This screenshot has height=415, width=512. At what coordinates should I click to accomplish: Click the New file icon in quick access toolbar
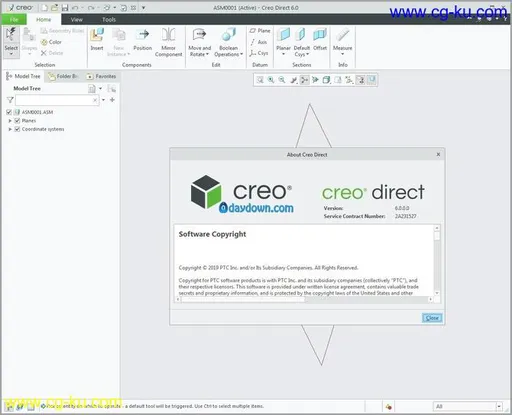[44, 7]
